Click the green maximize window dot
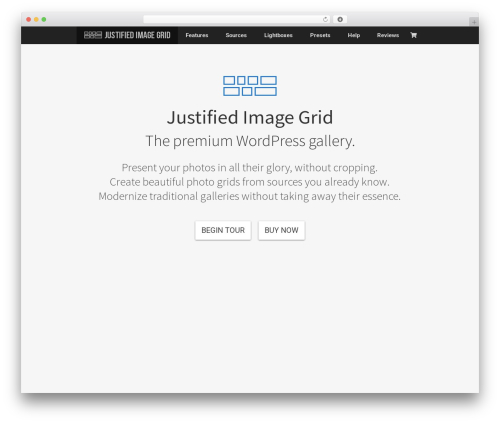The height and width of the screenshot is (423, 500). click(x=44, y=19)
